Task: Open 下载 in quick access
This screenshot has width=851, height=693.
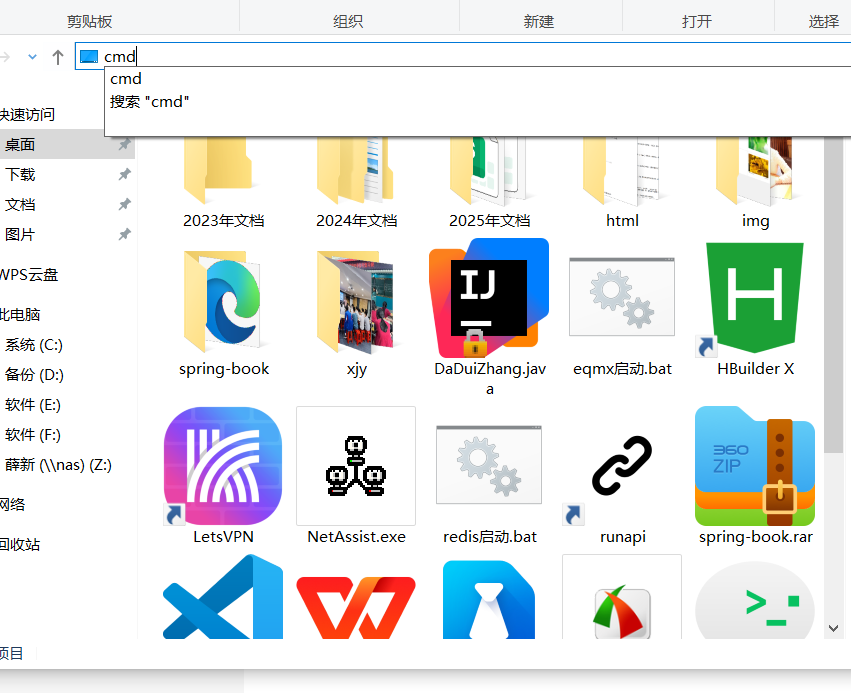Action: pos(20,174)
